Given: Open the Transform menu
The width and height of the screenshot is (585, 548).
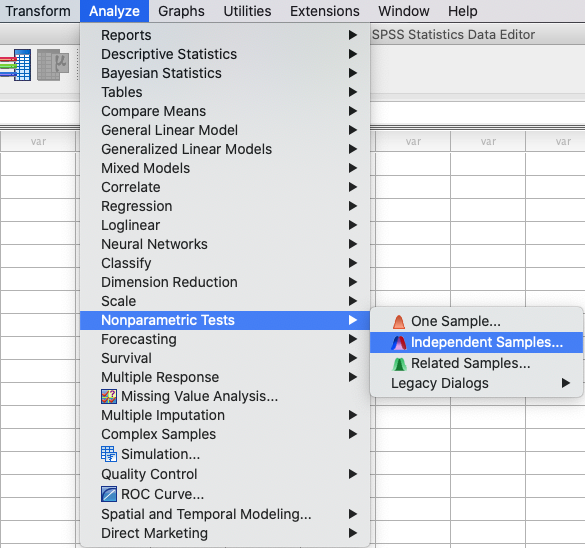Looking at the screenshot, I should tap(38, 11).
